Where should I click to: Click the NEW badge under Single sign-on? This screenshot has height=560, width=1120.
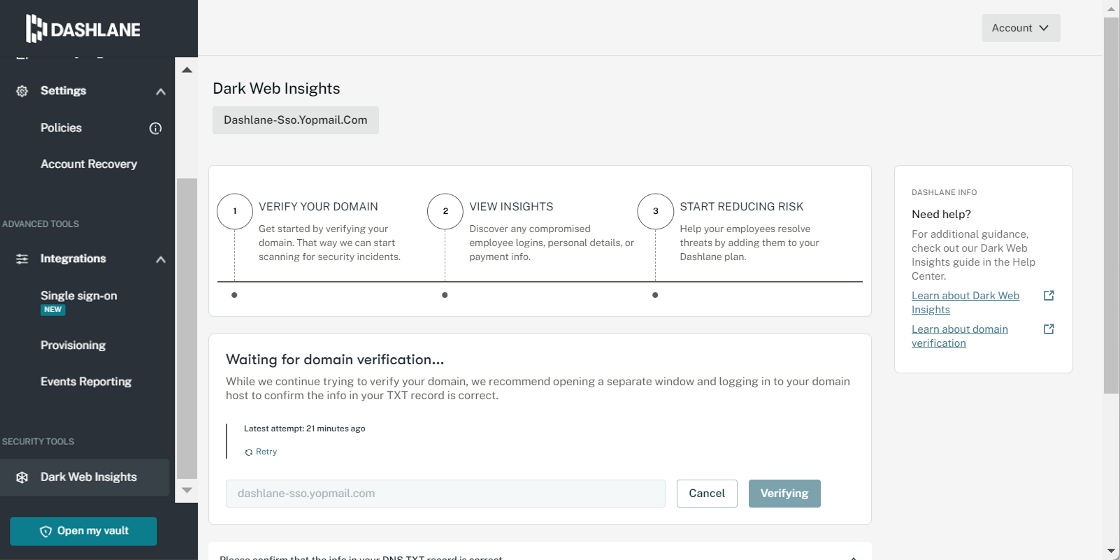(x=53, y=310)
